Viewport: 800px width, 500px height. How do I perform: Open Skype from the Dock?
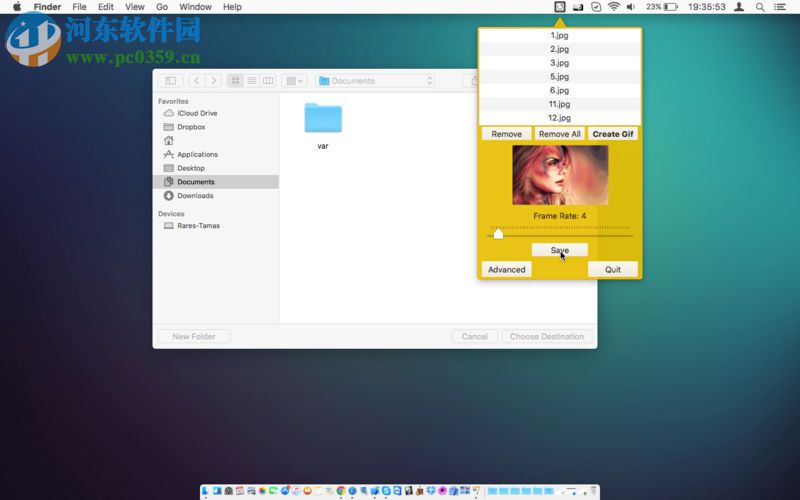(x=386, y=491)
